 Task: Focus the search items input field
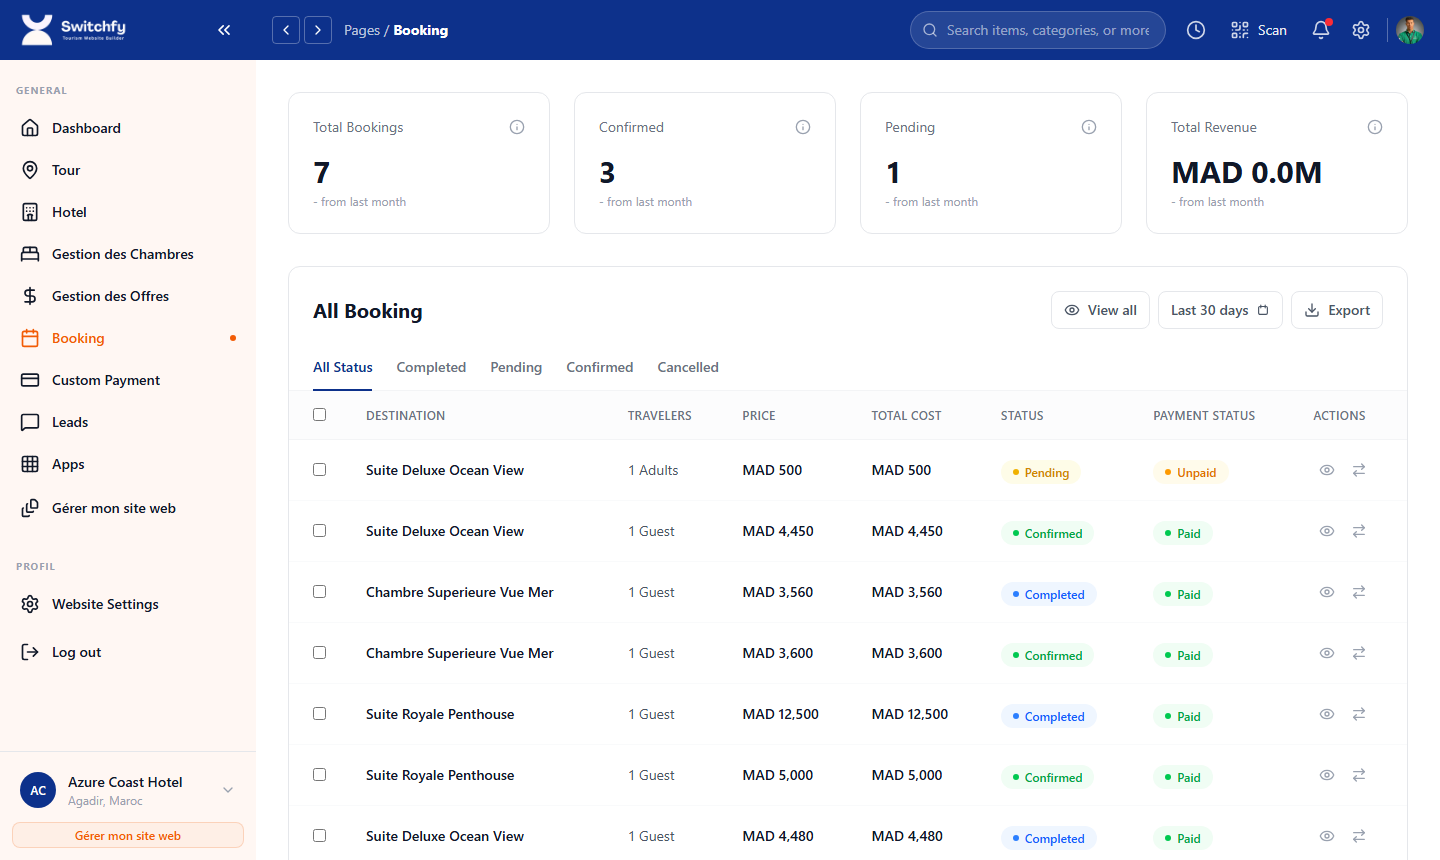(1047, 30)
